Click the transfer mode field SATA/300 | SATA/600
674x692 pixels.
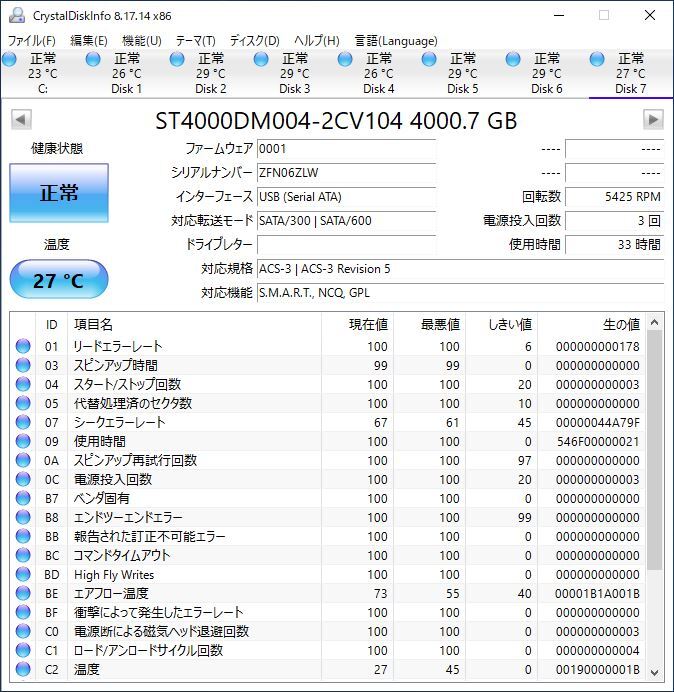click(346, 220)
